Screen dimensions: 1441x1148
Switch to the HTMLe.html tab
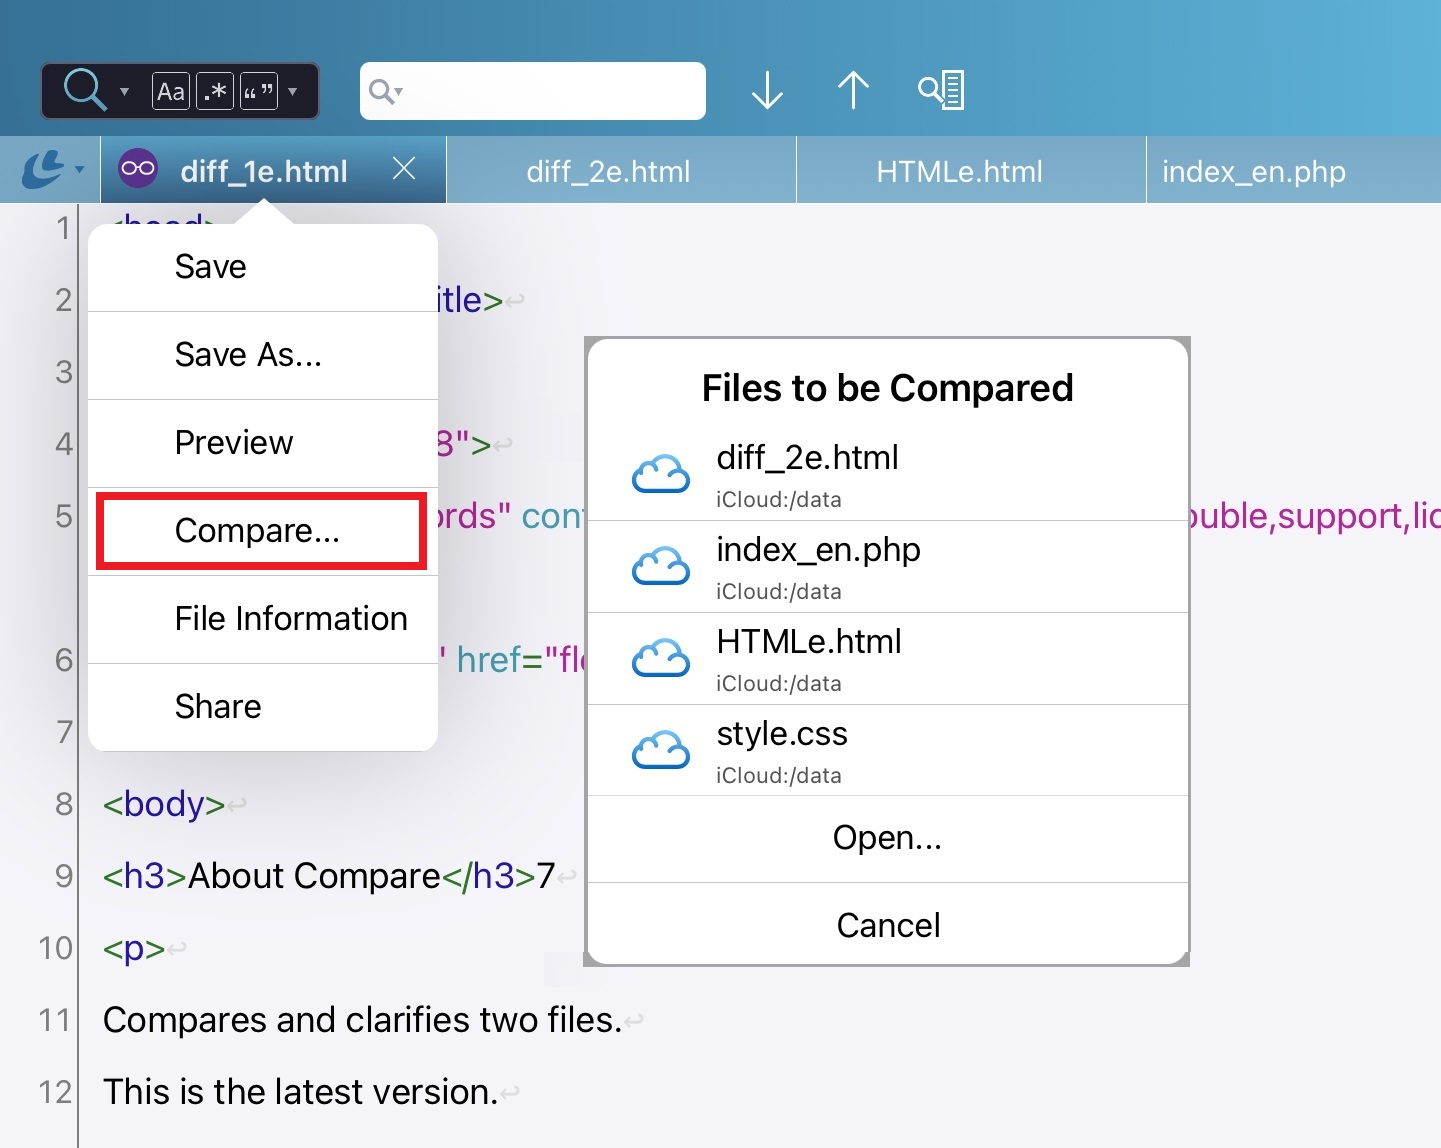point(959,171)
